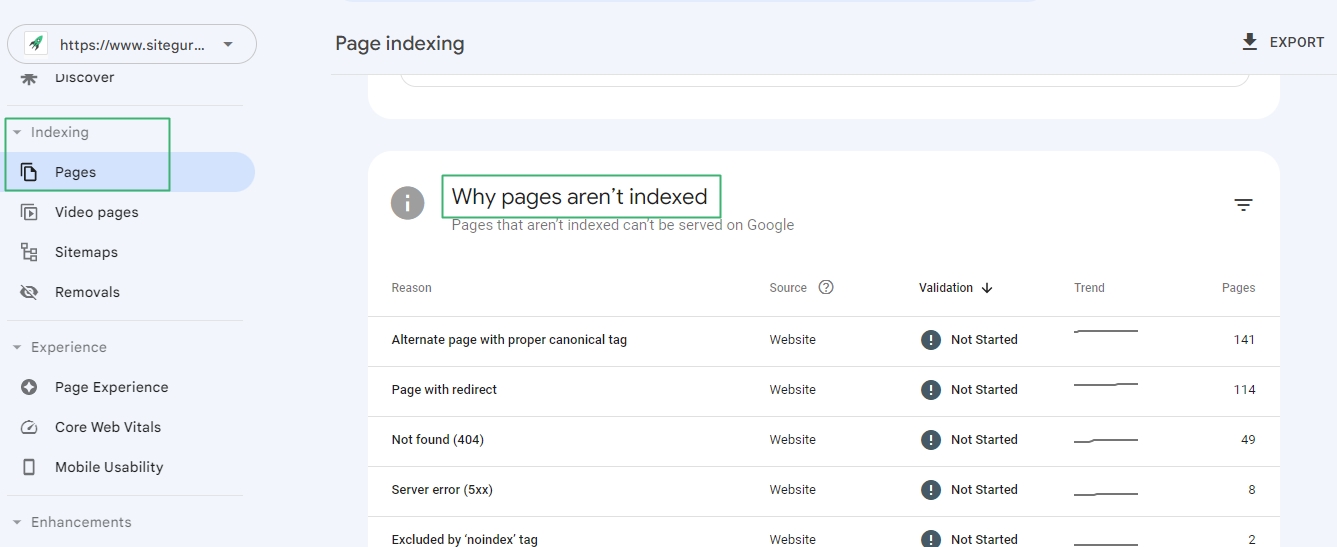The height and width of the screenshot is (547, 1337).
Task: Click the Mobile Usability phone icon
Action: pyautogui.click(x=29, y=467)
